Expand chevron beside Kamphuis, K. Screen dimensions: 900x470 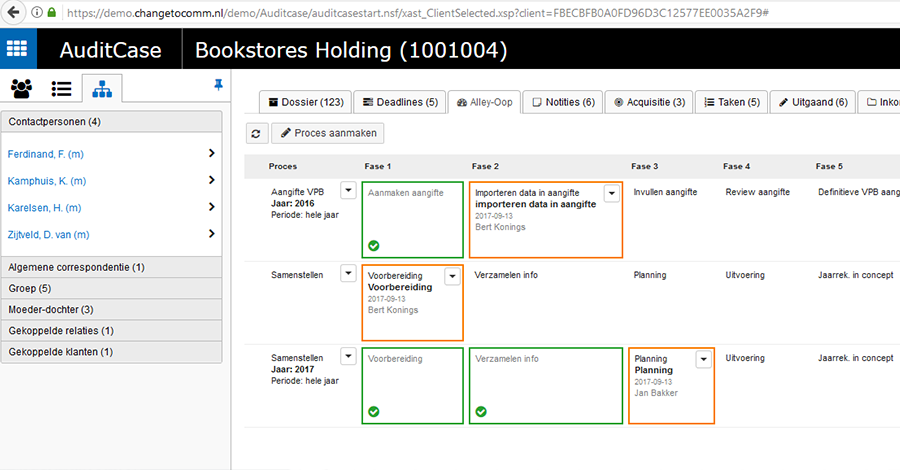pos(211,180)
